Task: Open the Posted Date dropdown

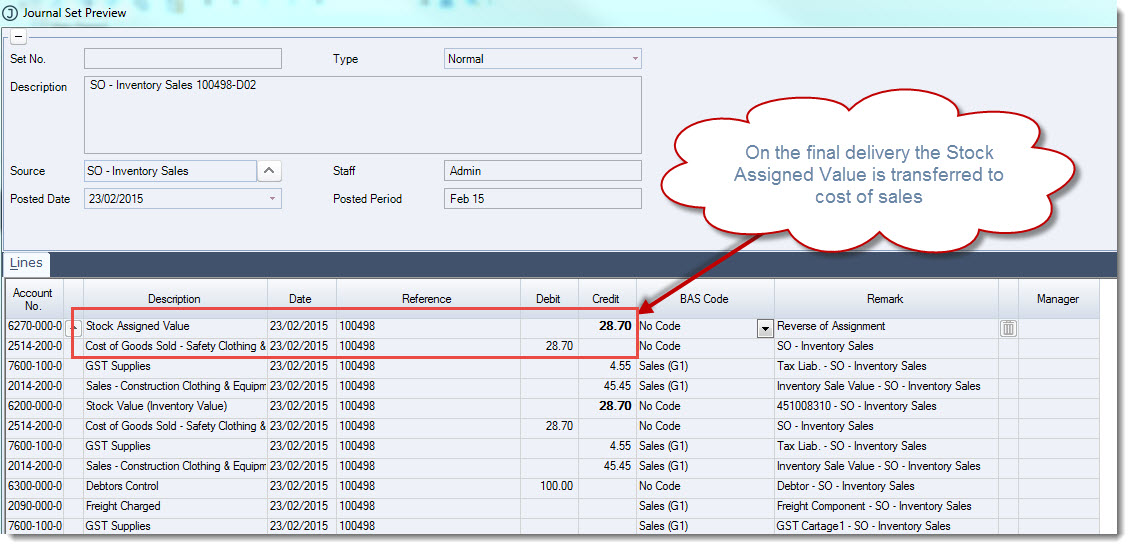Action: (x=272, y=199)
